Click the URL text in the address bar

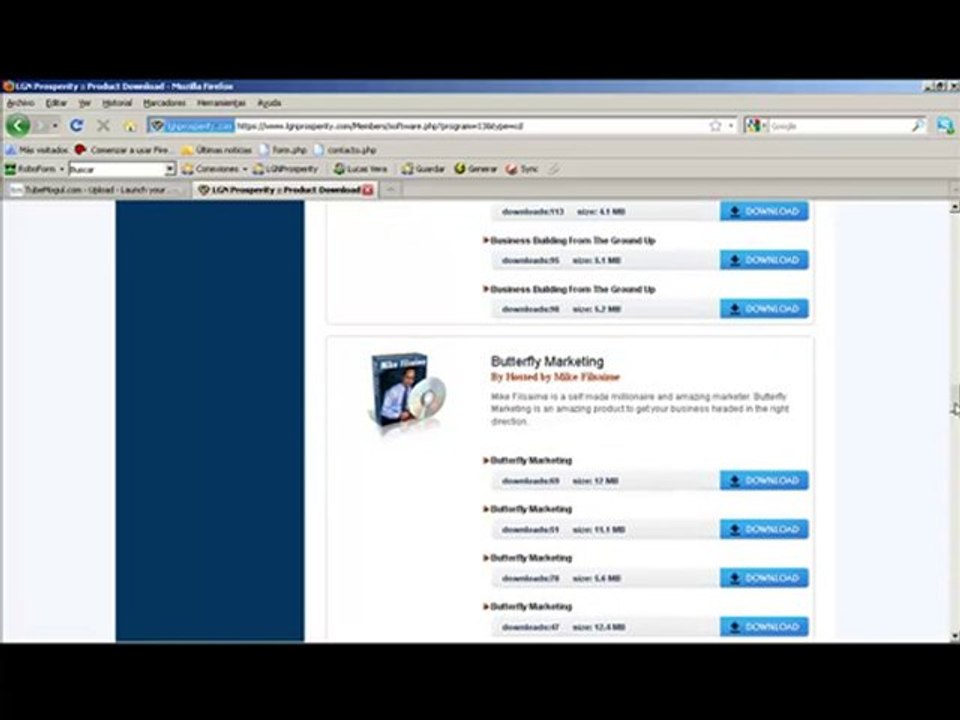pos(380,126)
